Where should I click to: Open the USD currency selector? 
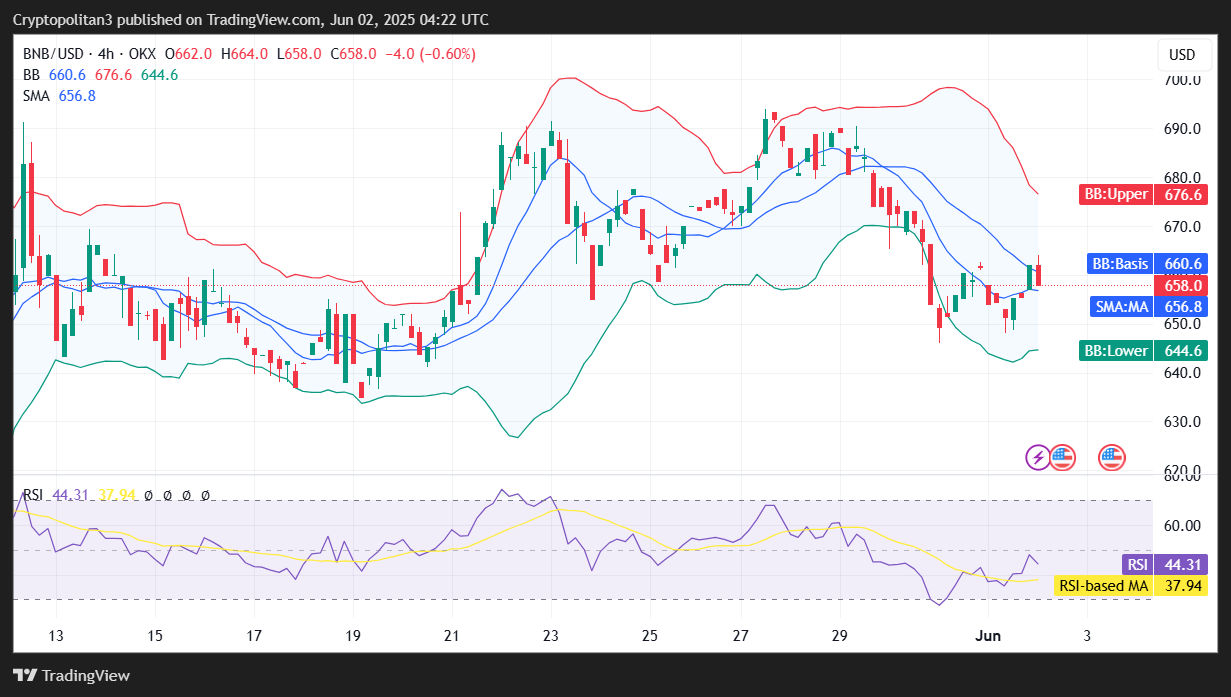tap(1182, 55)
